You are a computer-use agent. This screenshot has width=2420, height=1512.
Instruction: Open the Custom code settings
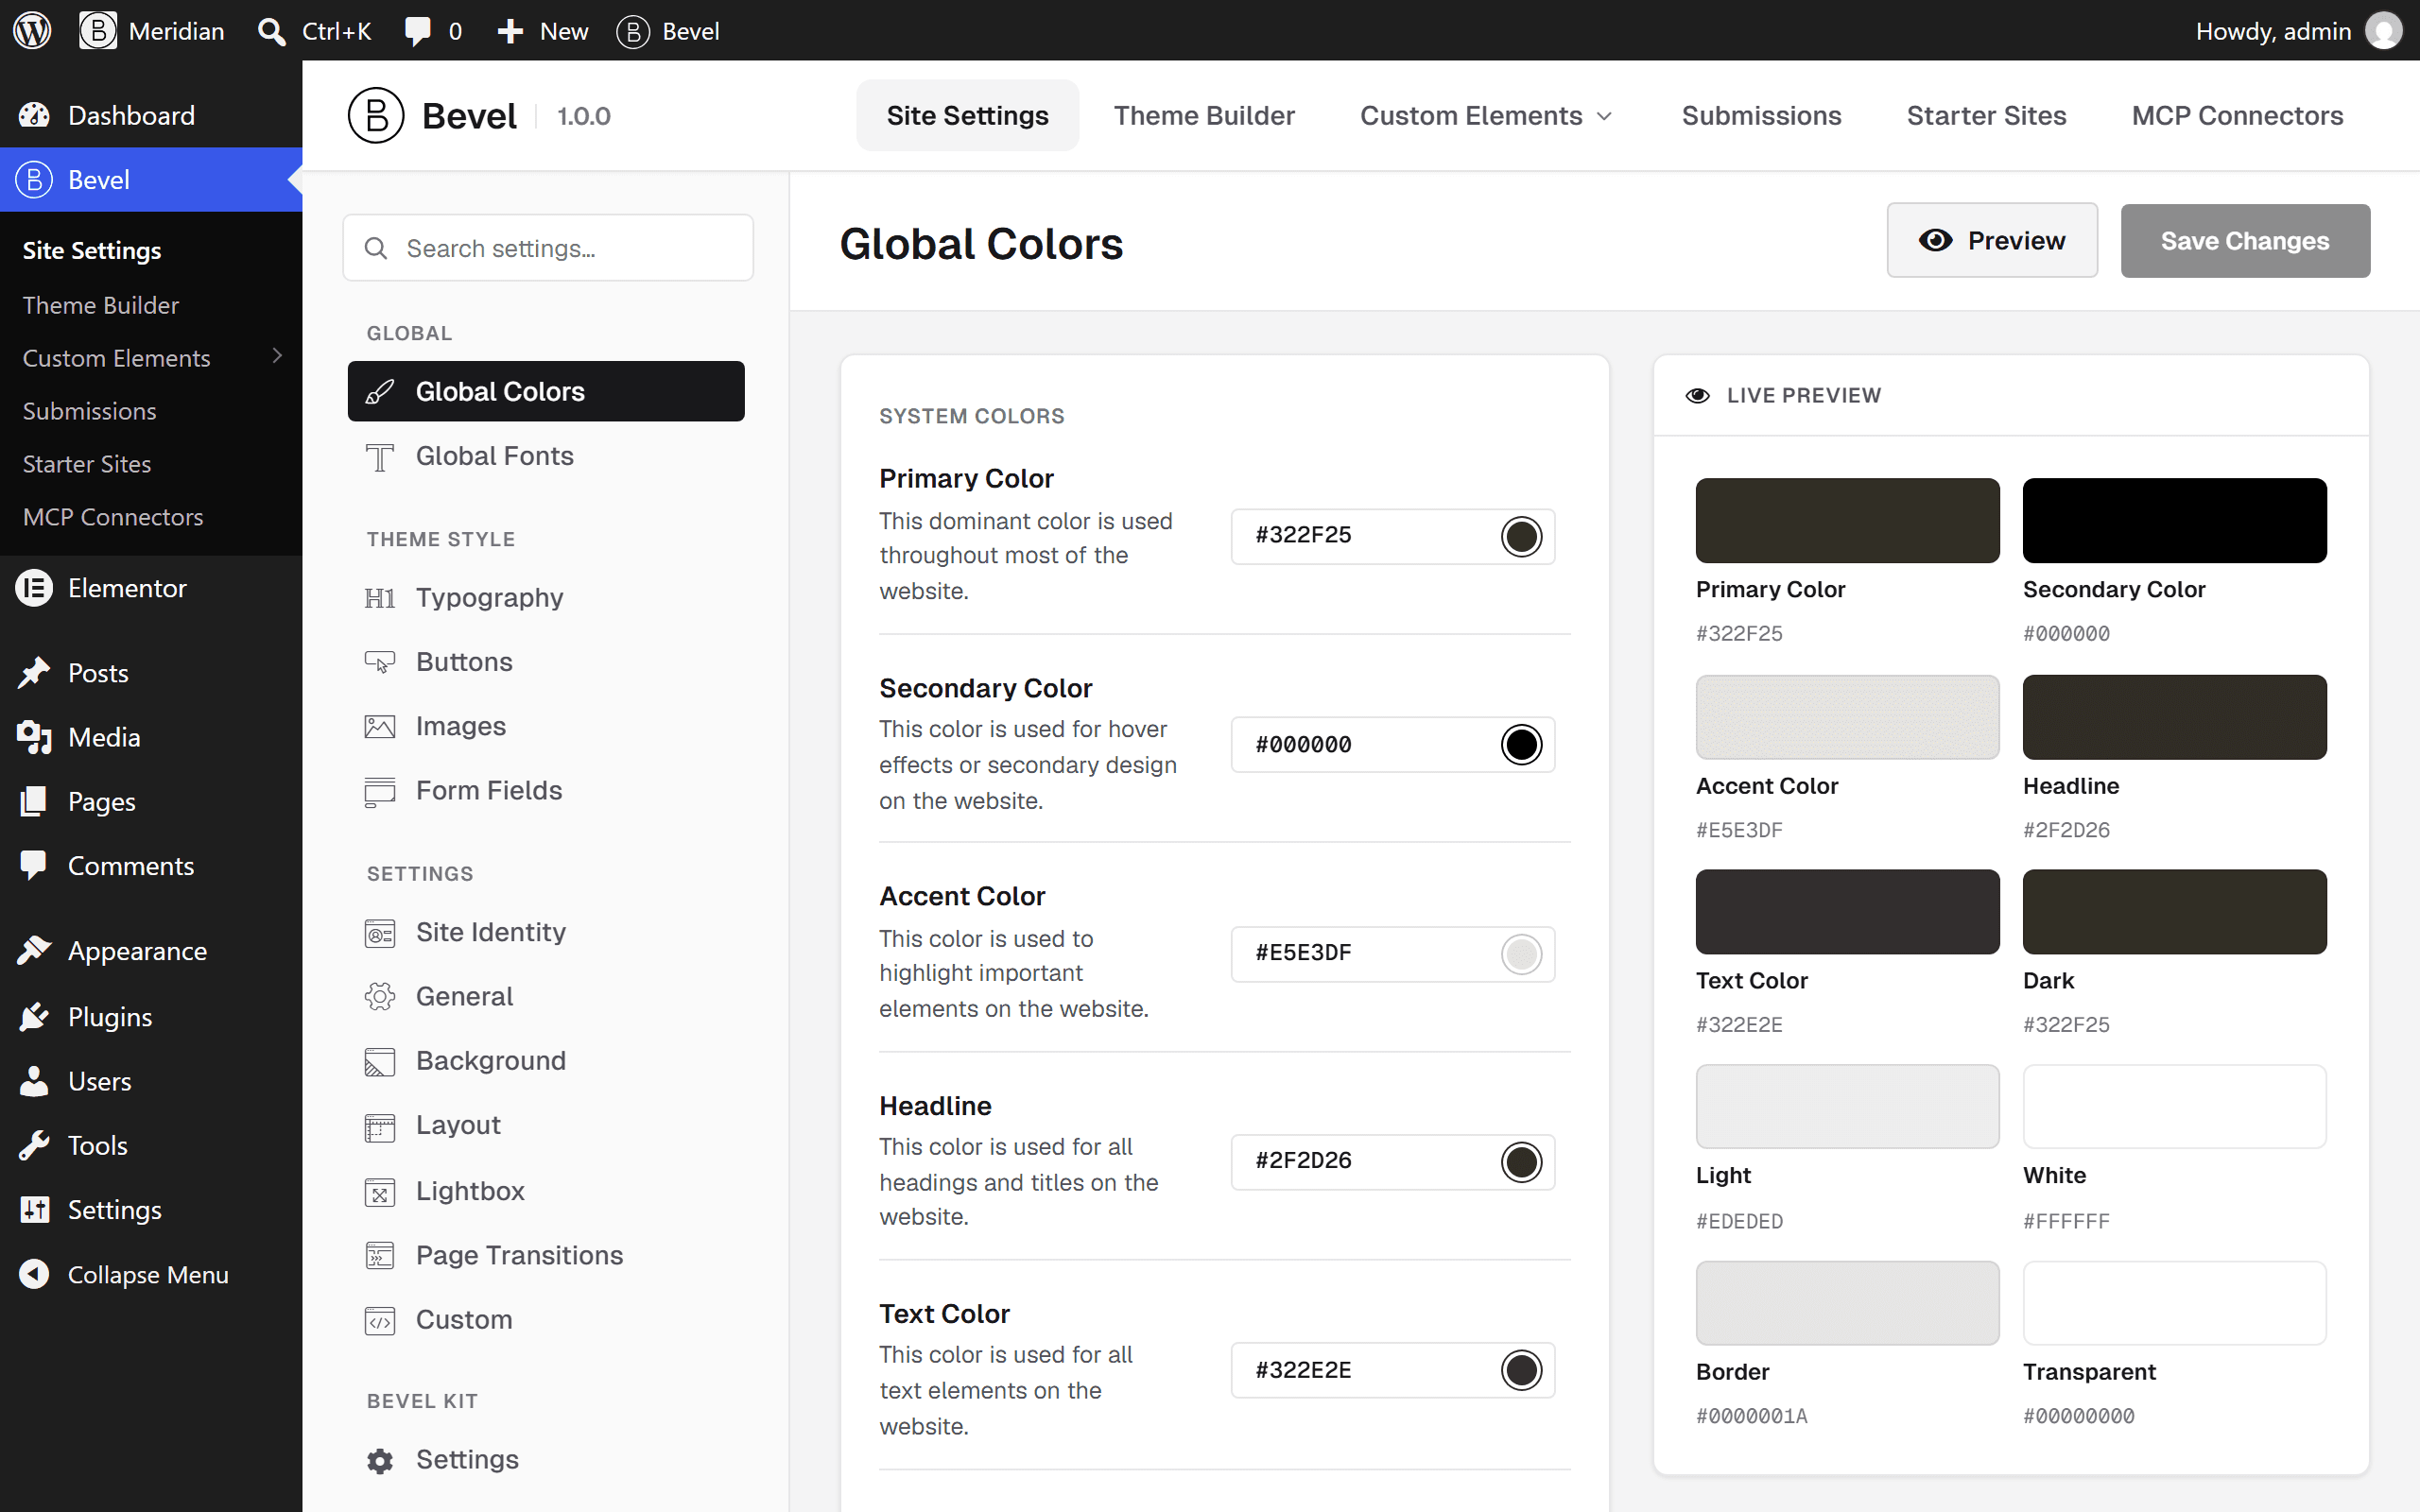click(546, 1319)
